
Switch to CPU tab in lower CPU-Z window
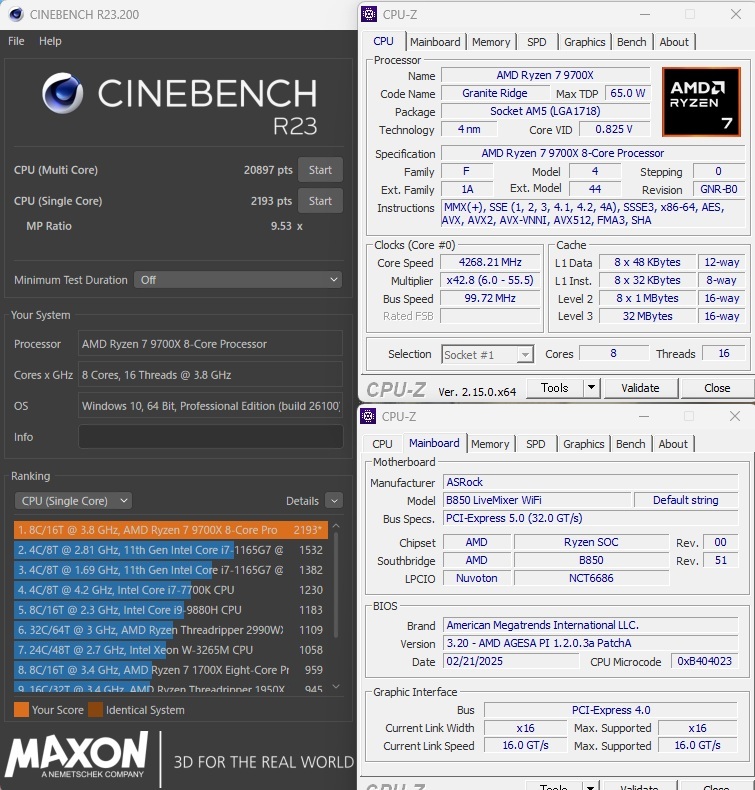point(382,444)
